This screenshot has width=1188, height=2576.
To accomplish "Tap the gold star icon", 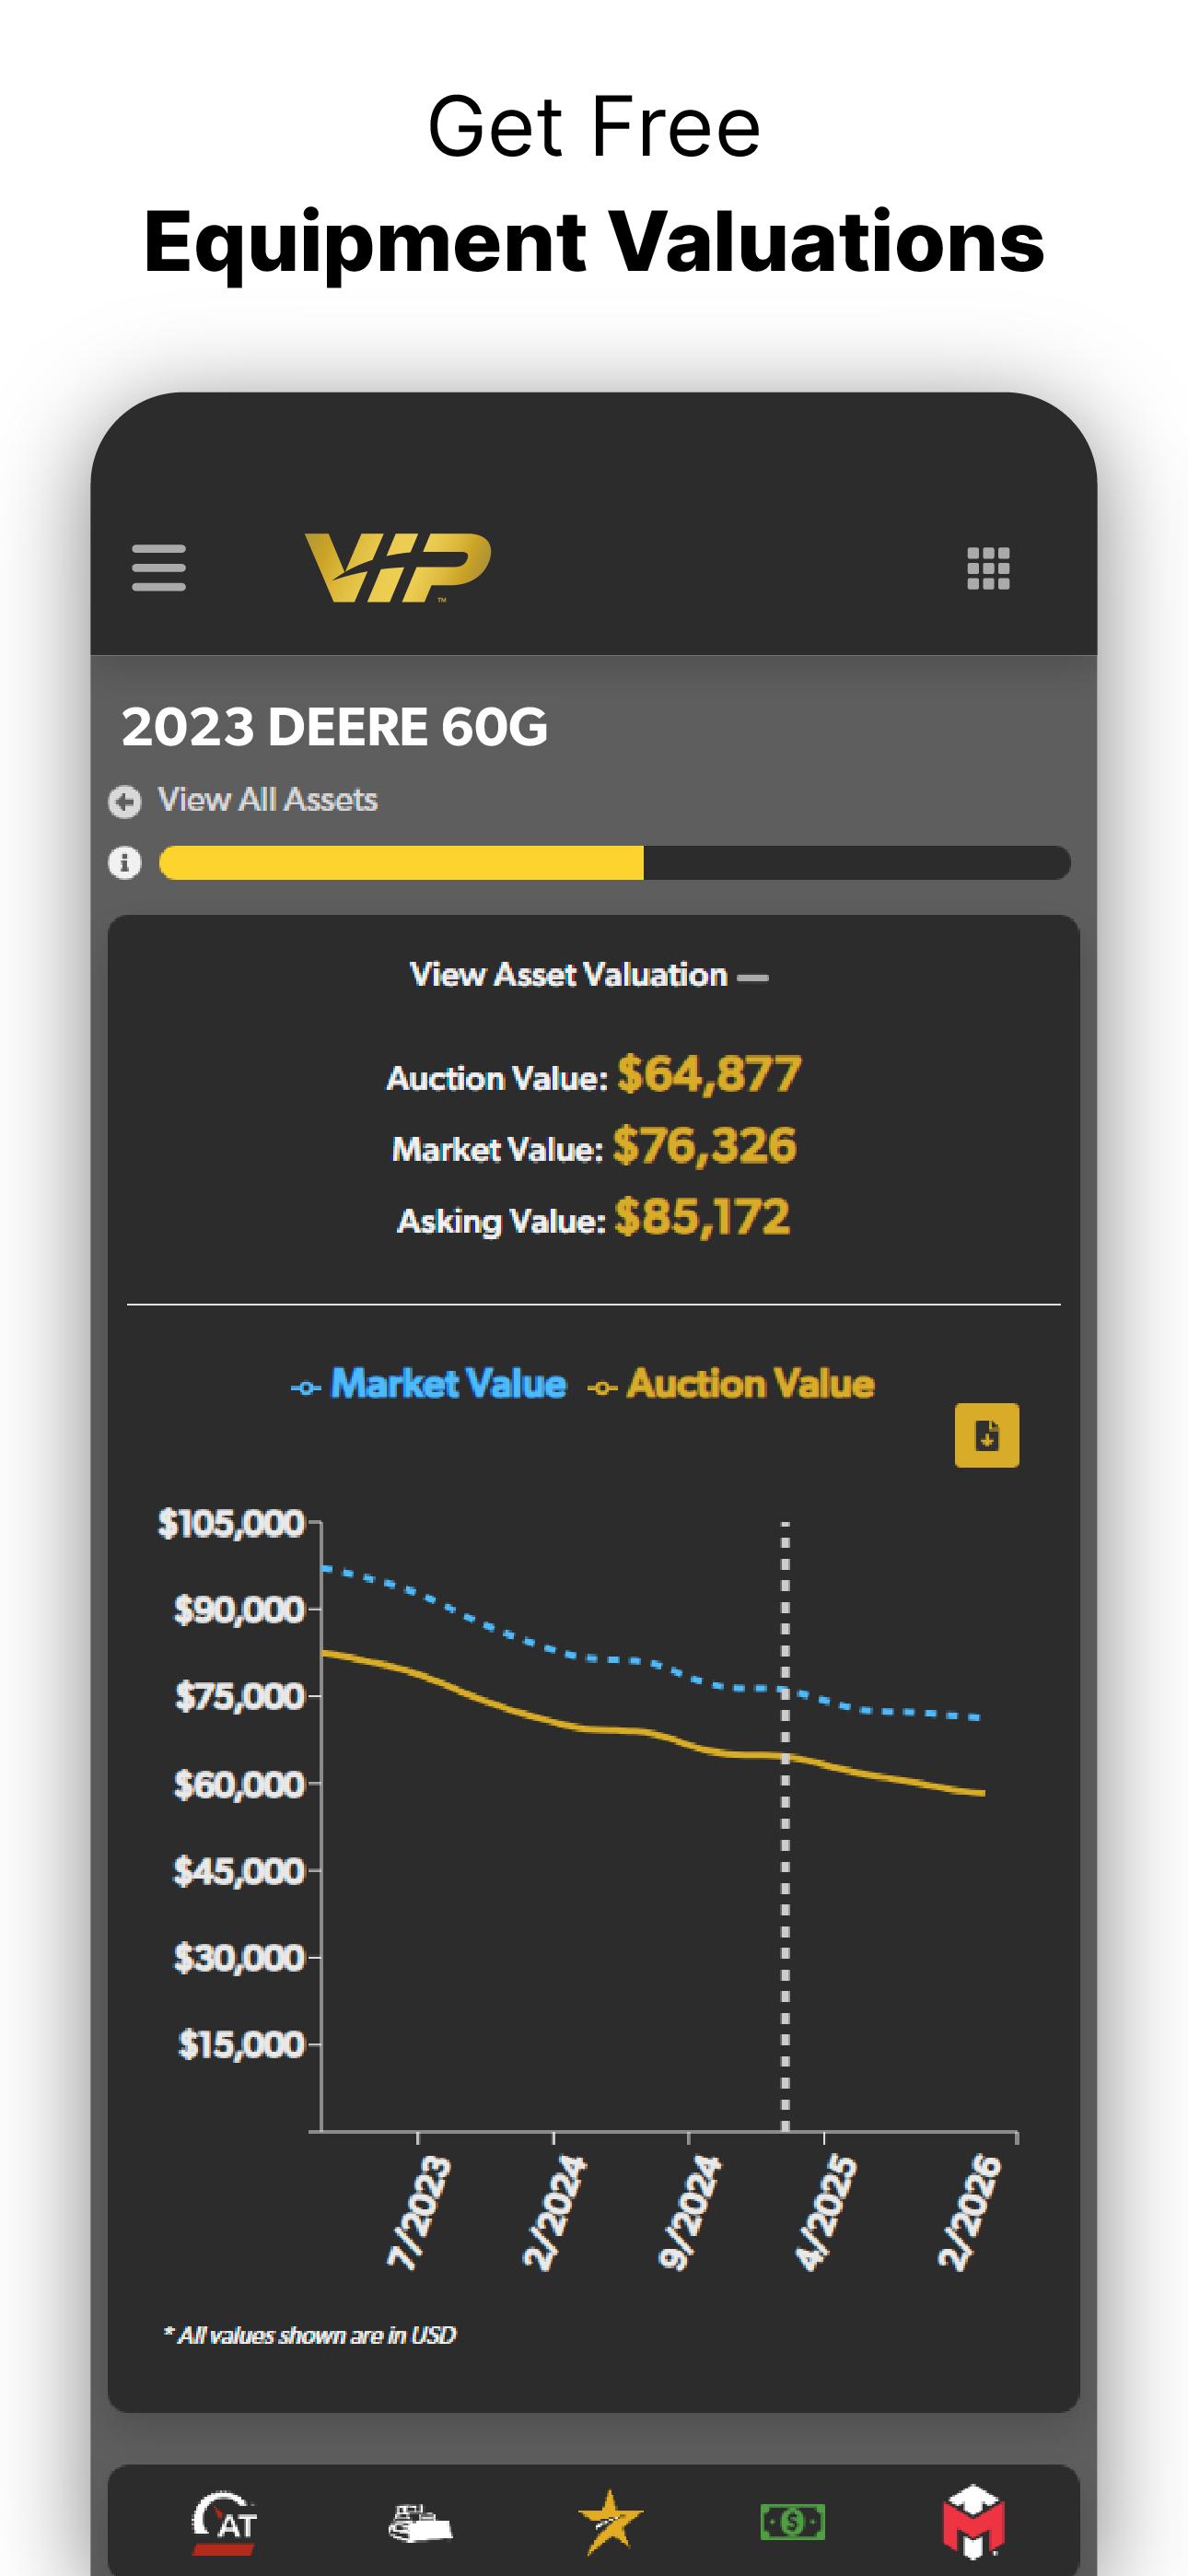I will coord(609,2521).
